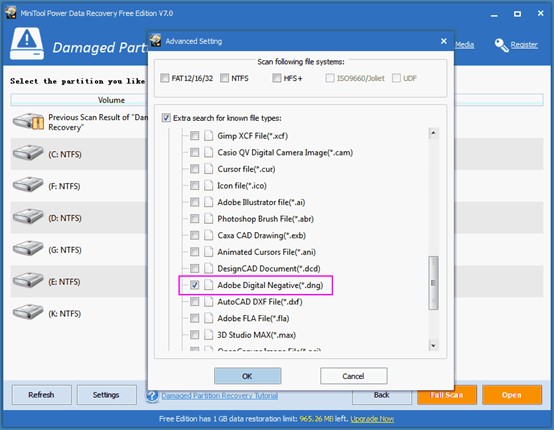Screen dimensions: 554x430
Task: Enable the NTFS file system checkbox
Action: click(224, 78)
